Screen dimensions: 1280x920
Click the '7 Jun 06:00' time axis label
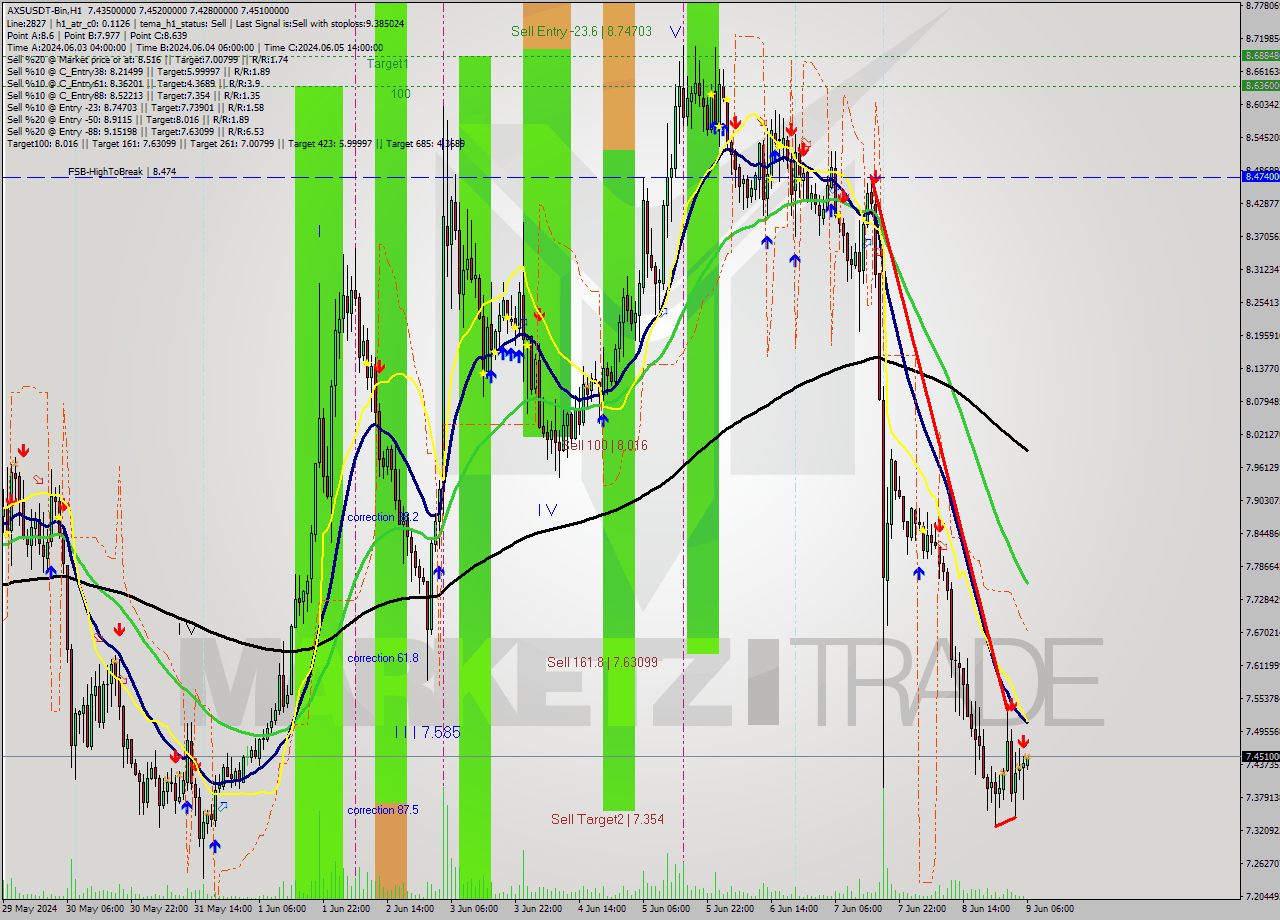click(858, 909)
